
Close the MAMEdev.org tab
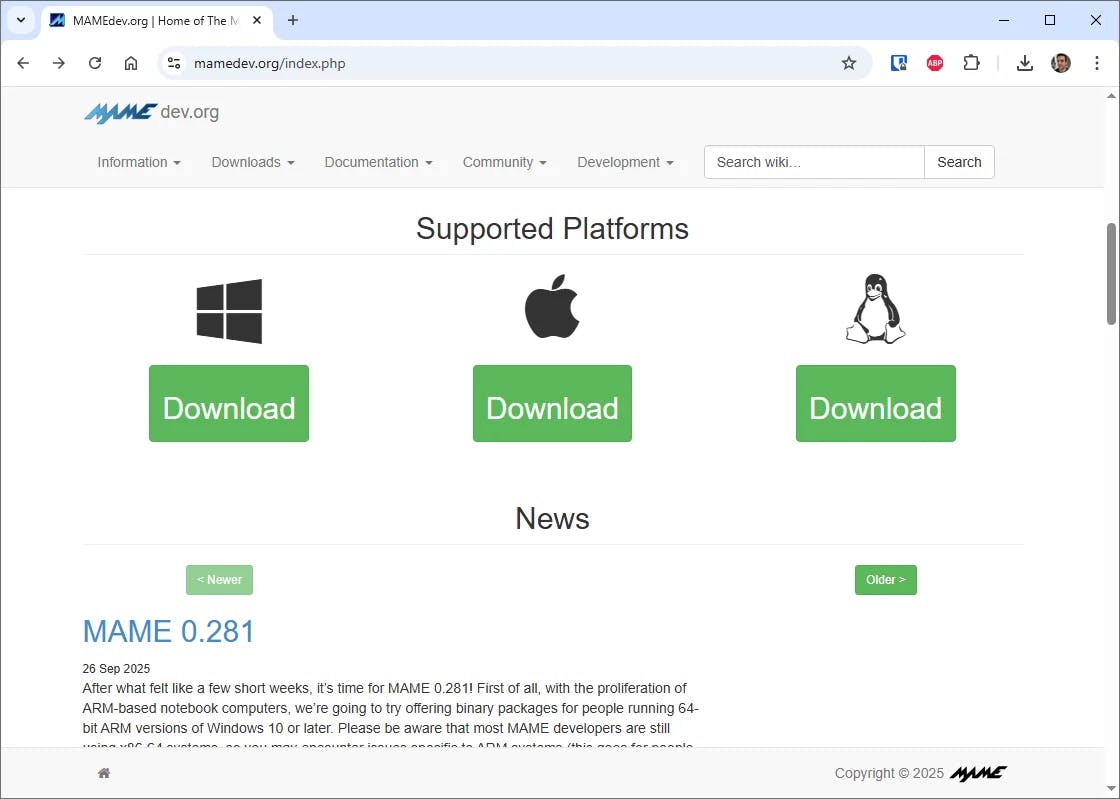[x=257, y=21]
